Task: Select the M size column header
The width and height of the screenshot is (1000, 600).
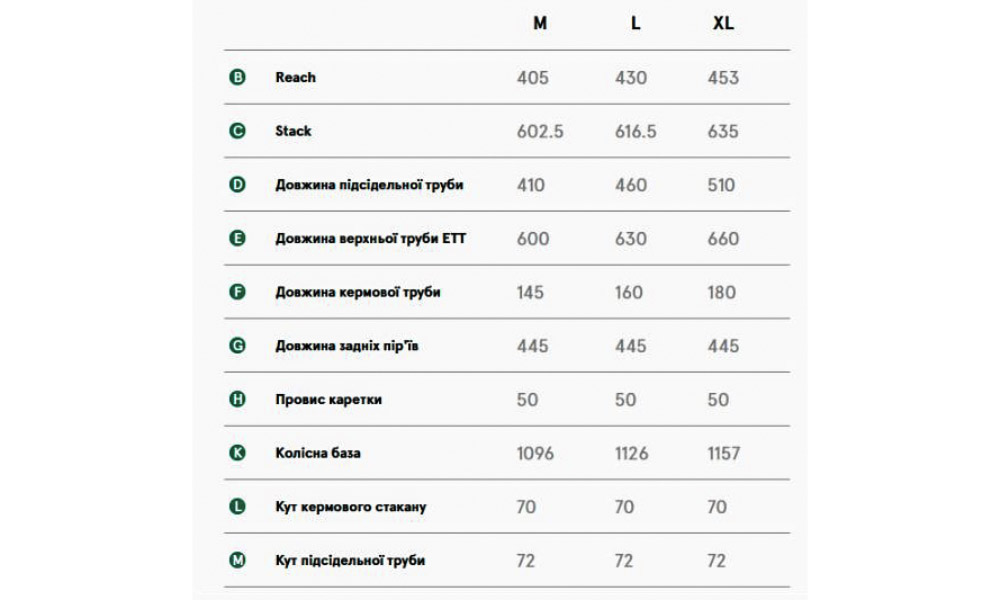Action: coord(540,24)
